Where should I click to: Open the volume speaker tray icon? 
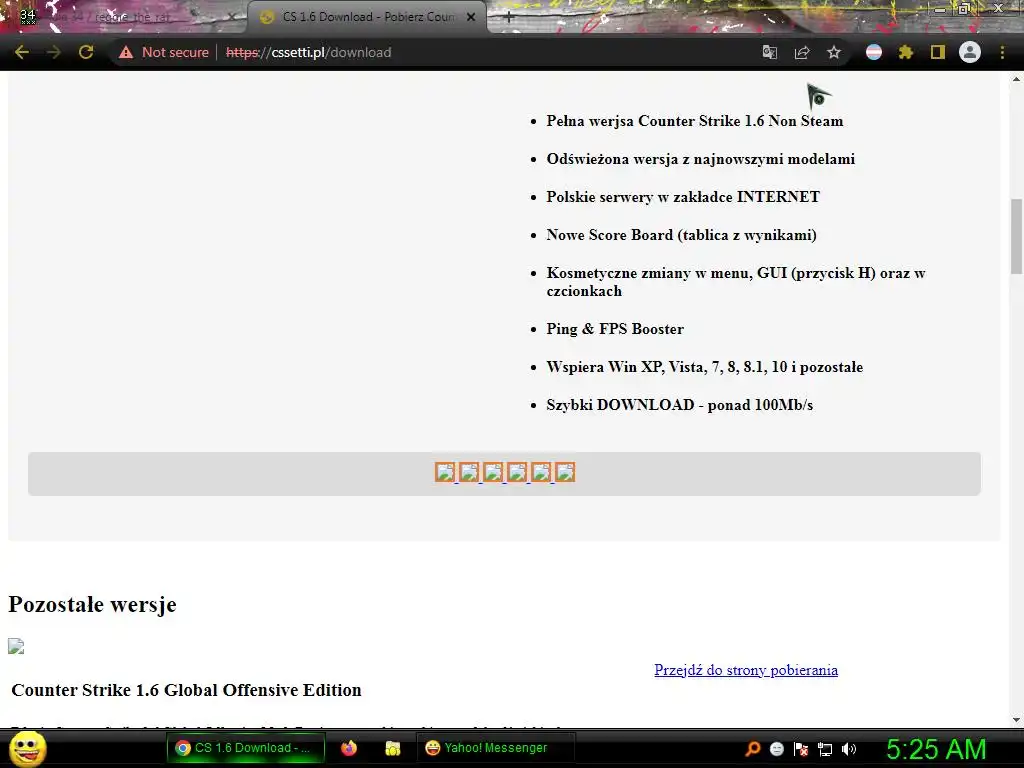coord(849,749)
